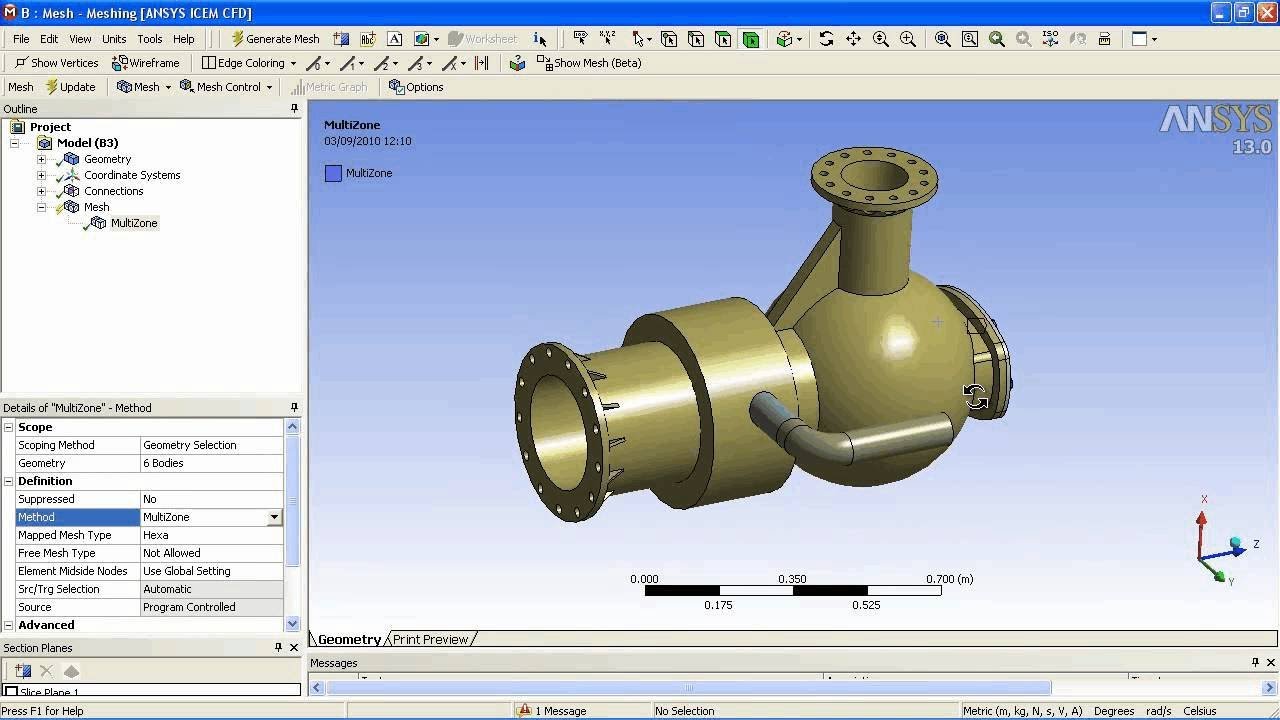Click the Generate Mesh button

click(x=275, y=39)
